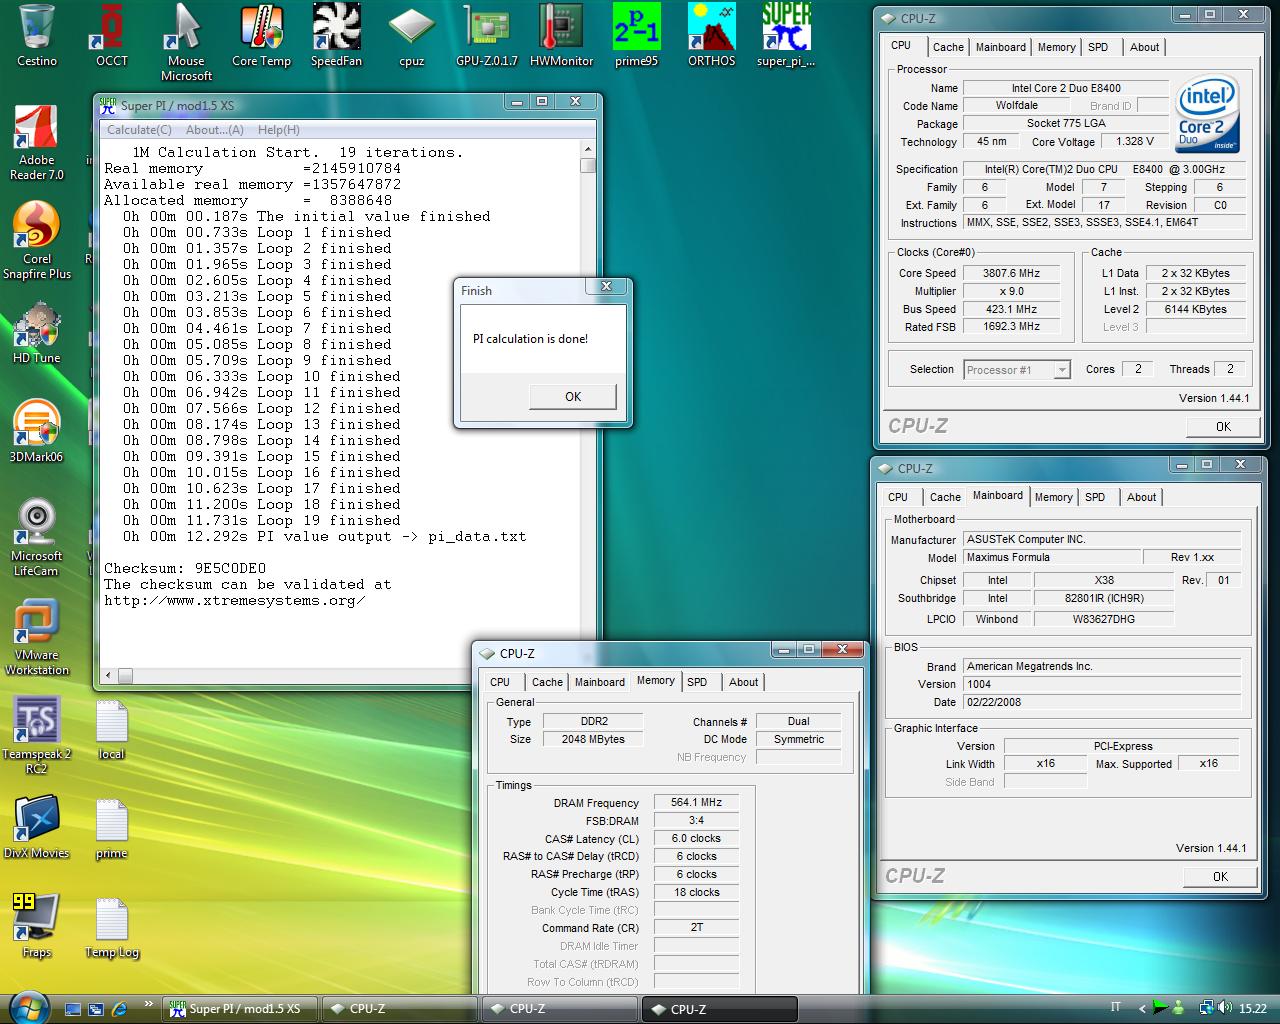Open the ORTHOS desktop shortcut
Viewport: 1280px width, 1024px height.
711,36
